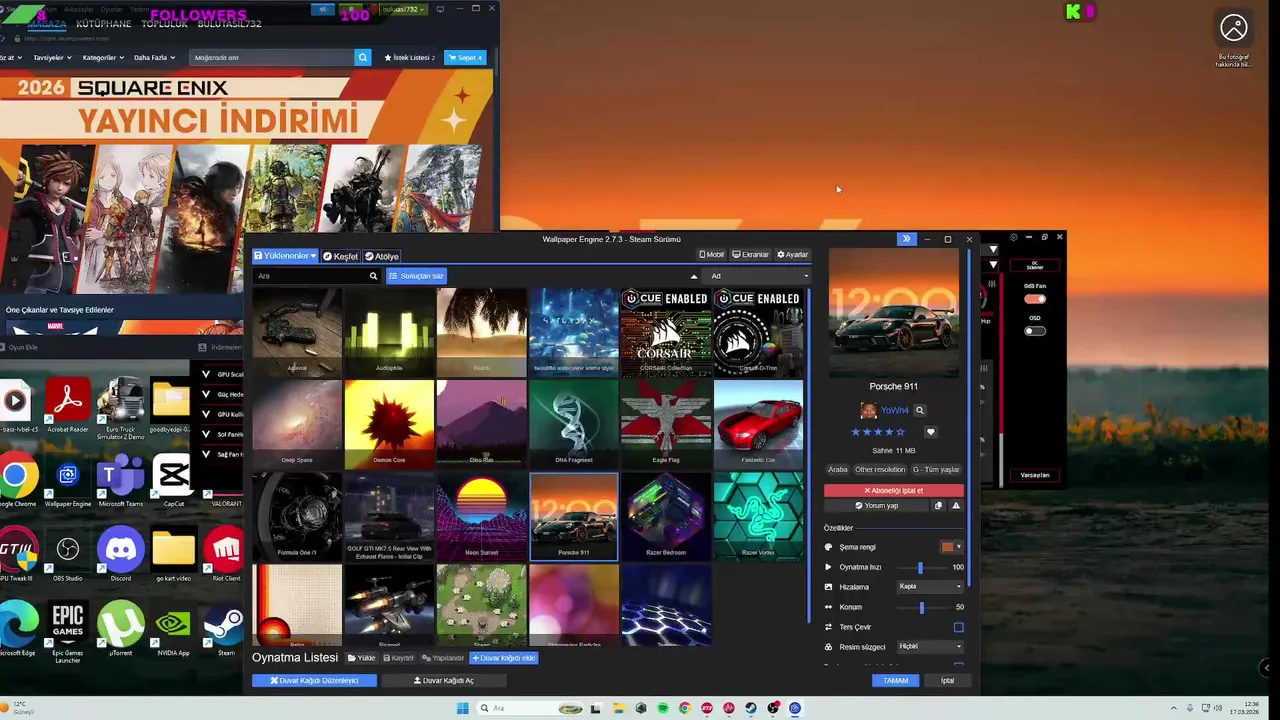Click the Araba tag
This screenshot has width=1280, height=720.
838,469
